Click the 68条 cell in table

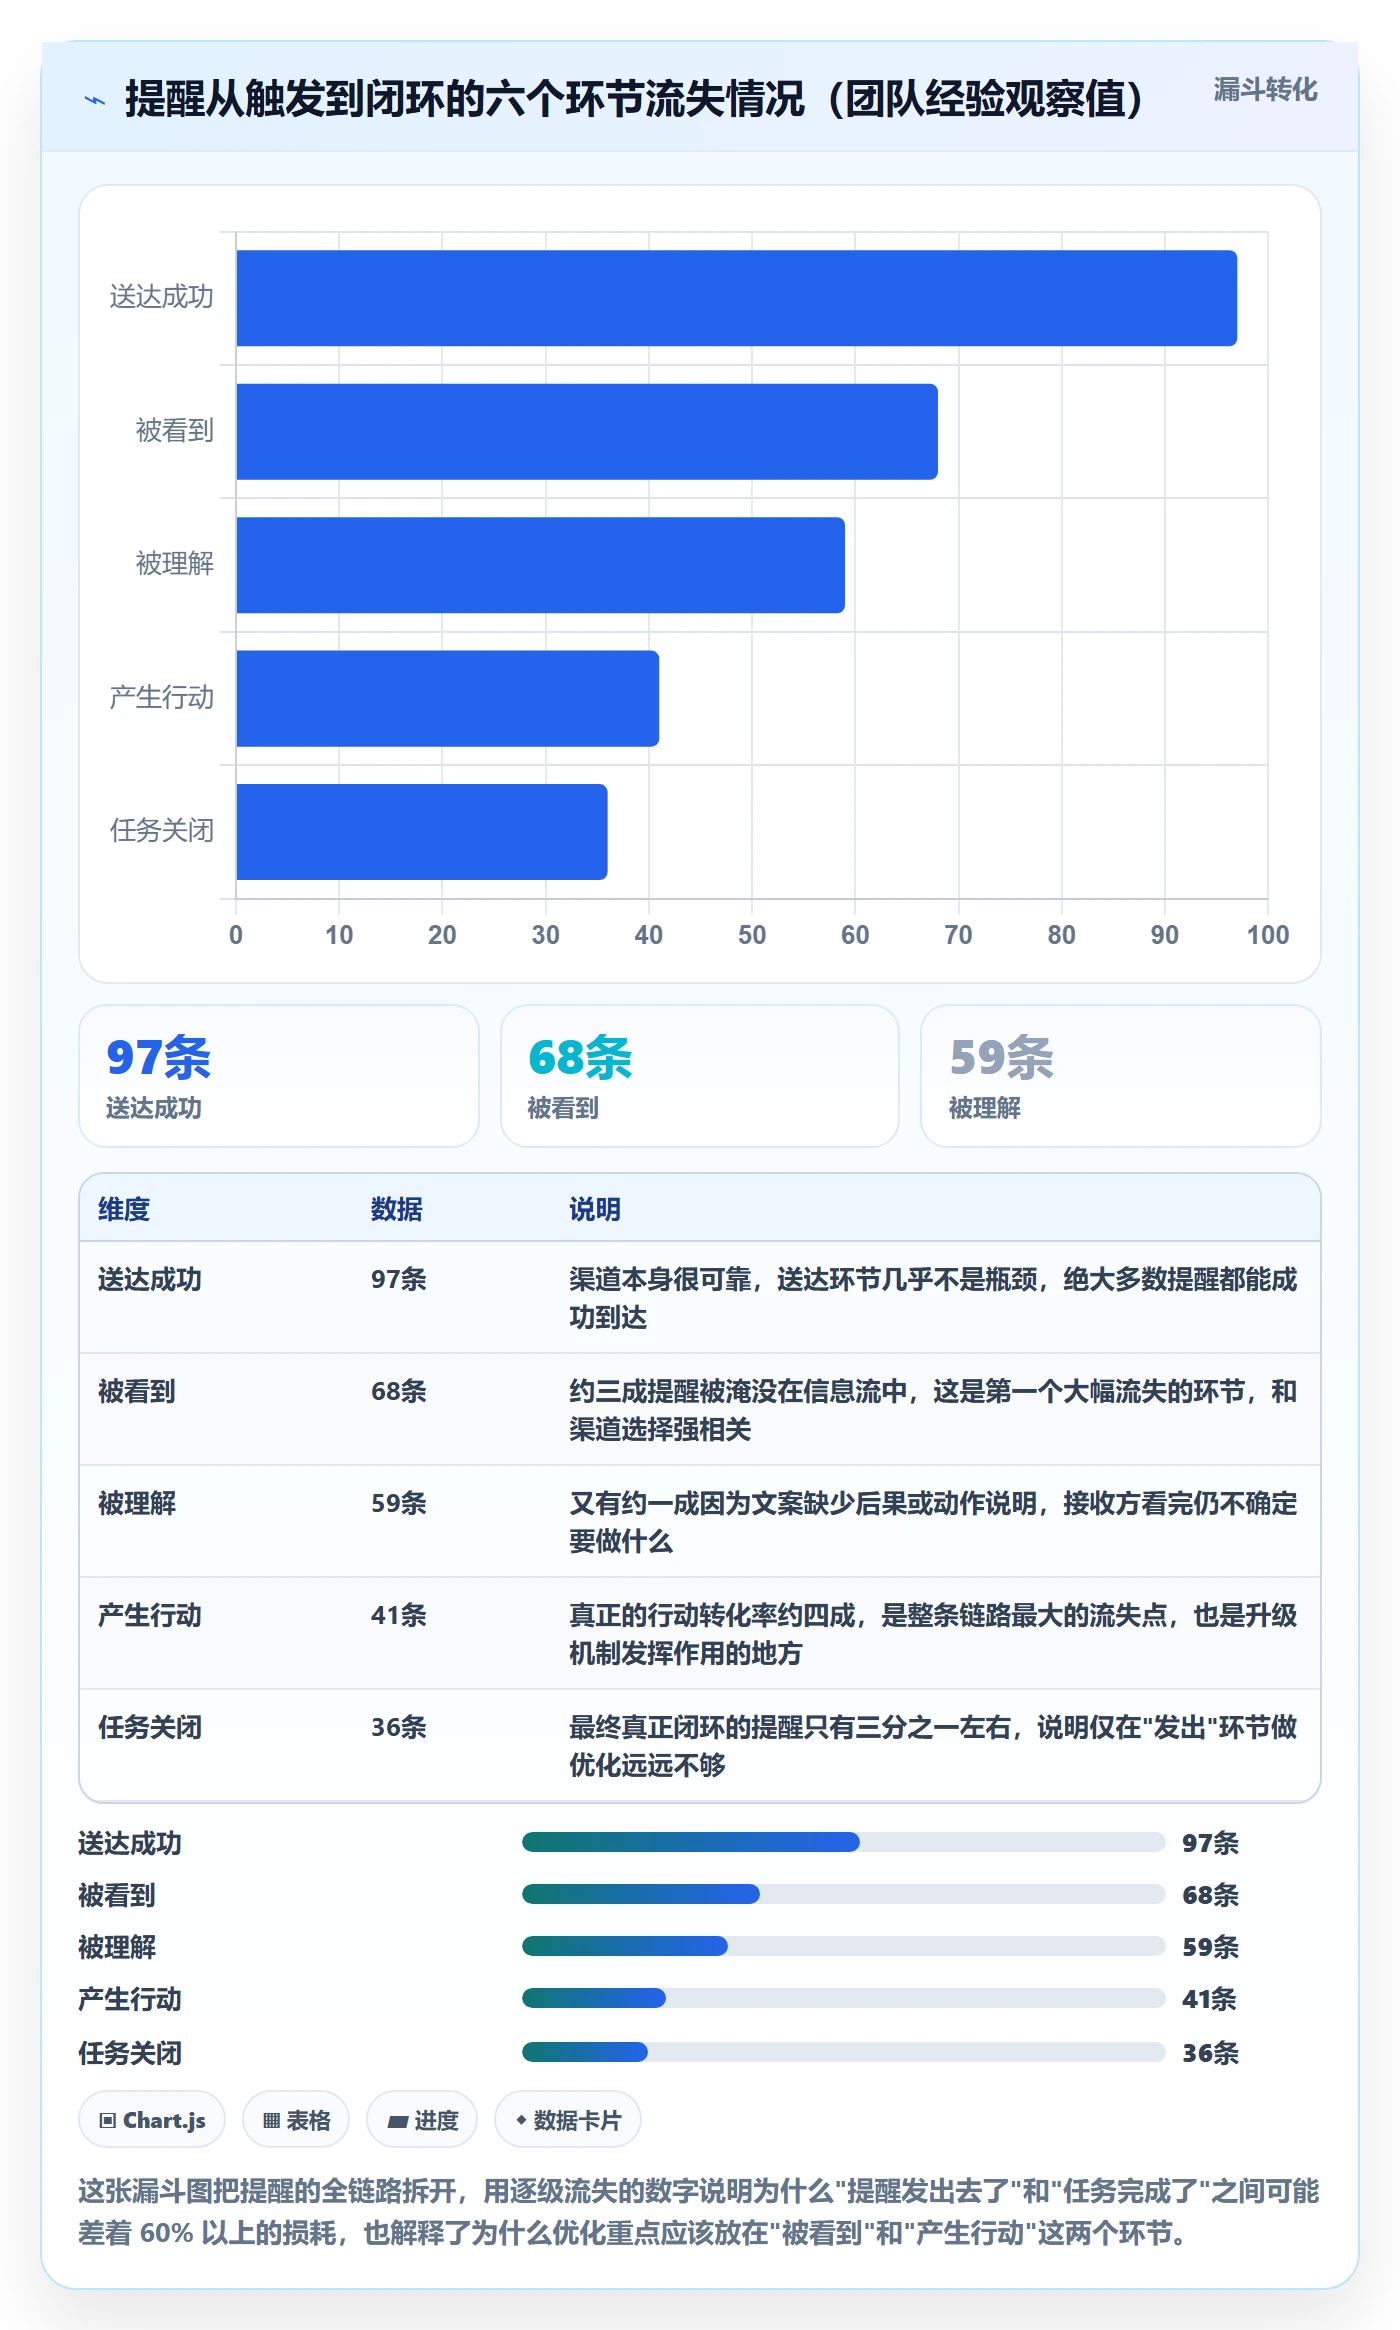point(399,1391)
